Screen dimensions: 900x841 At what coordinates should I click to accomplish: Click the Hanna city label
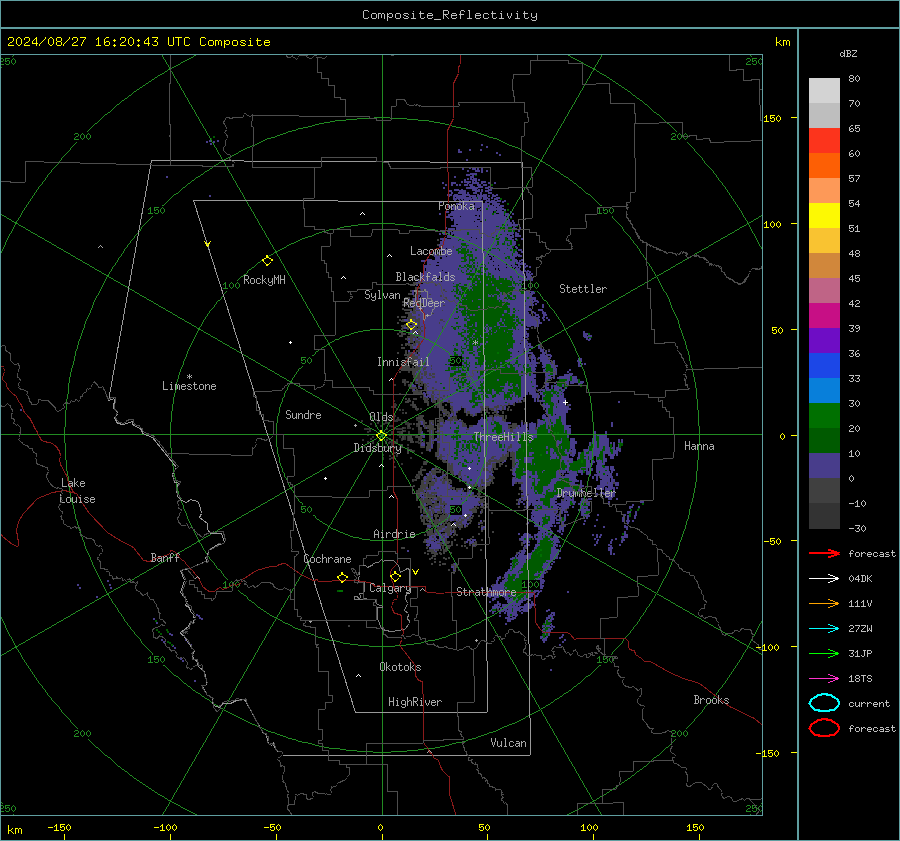coord(699,446)
